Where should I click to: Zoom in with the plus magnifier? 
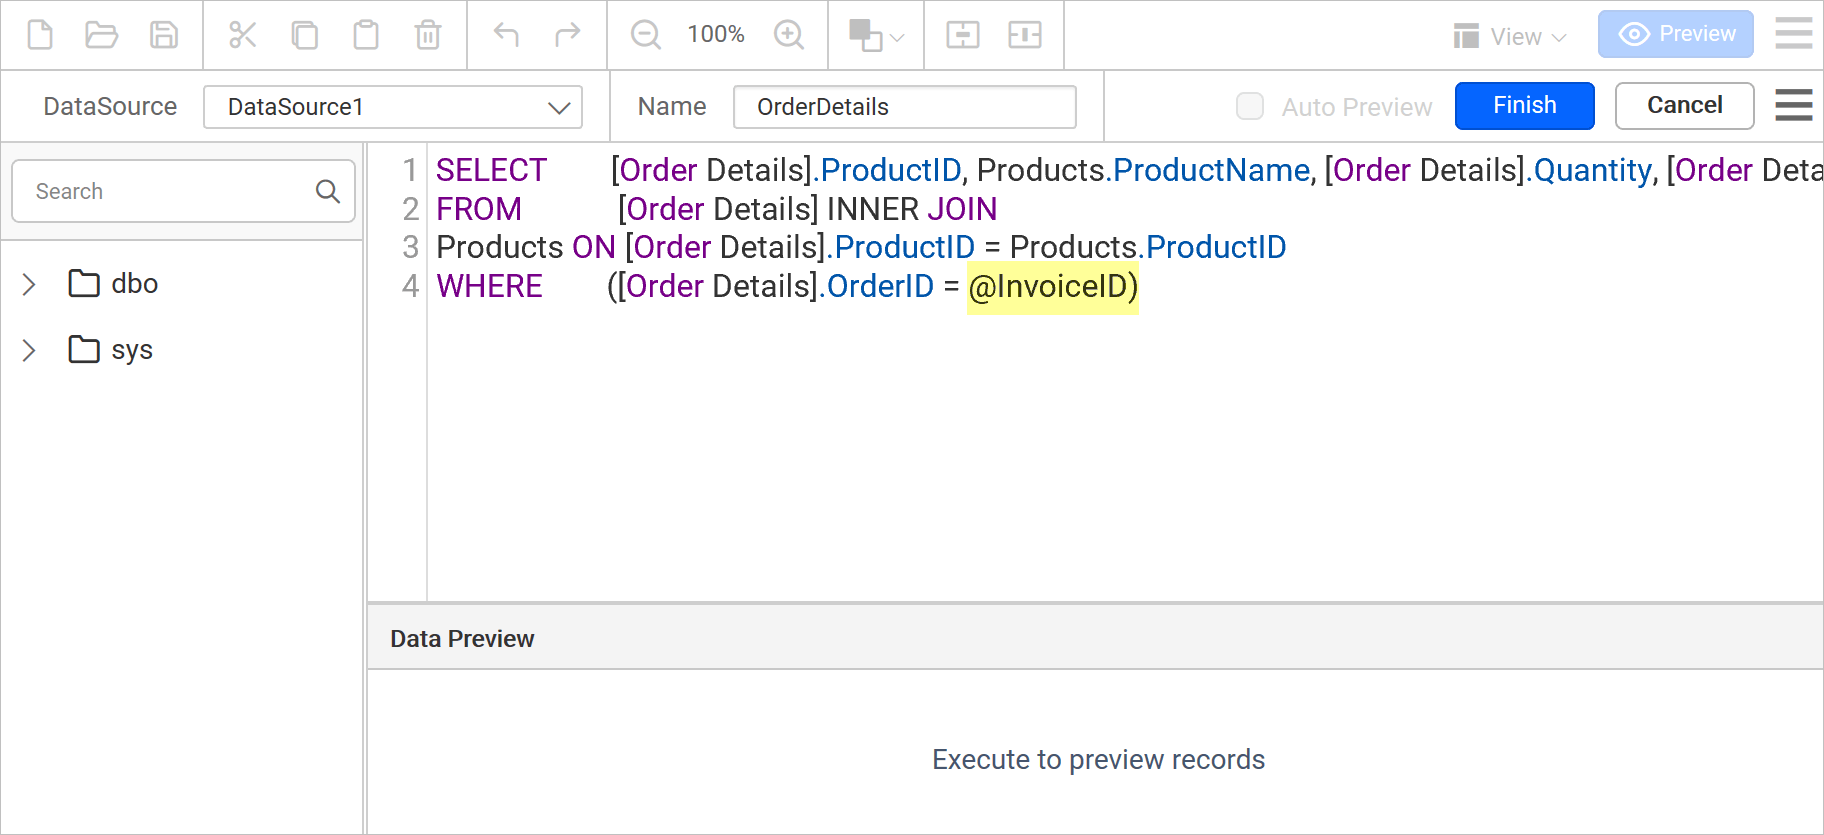click(789, 35)
